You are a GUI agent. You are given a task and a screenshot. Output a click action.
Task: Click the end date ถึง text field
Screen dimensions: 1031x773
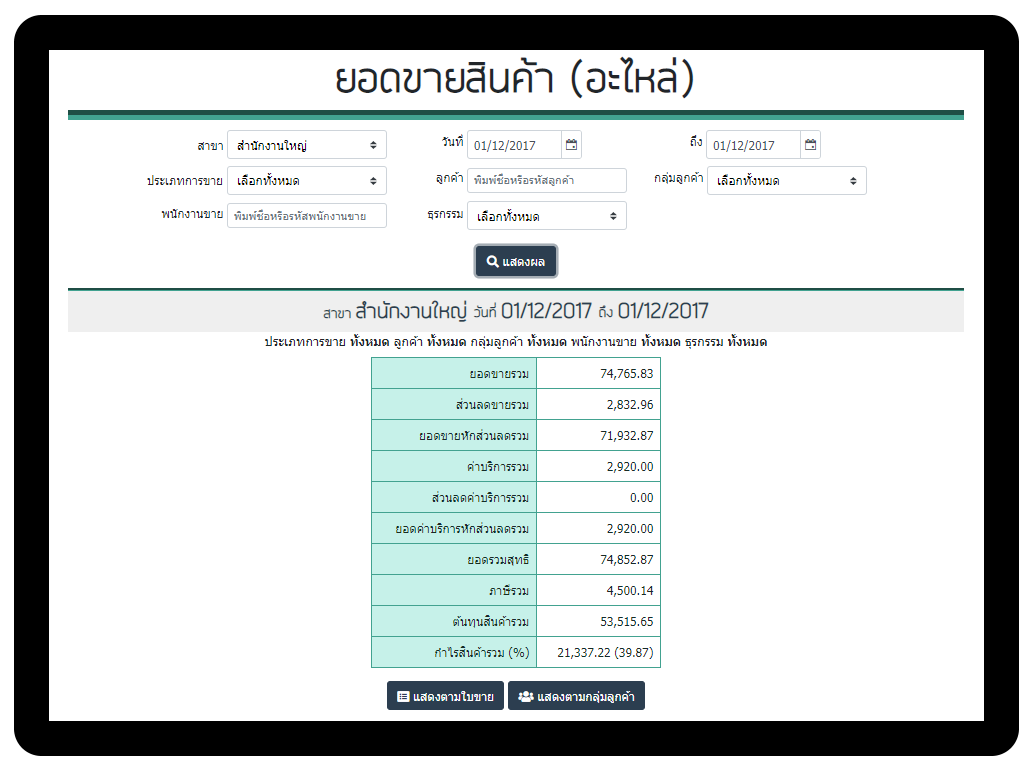pos(753,145)
